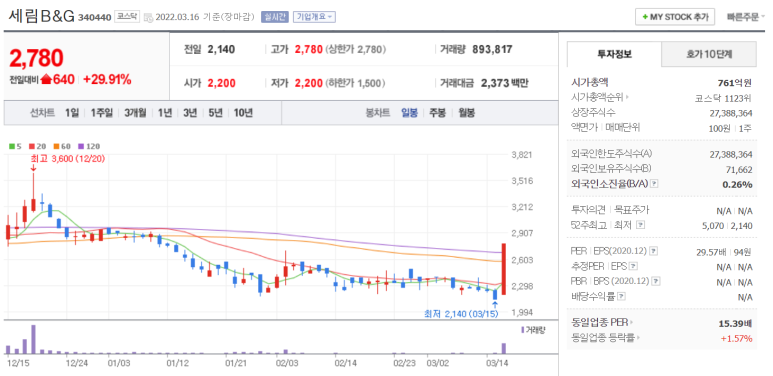Click the tall red candlestick at 03/16
The width and height of the screenshot is (773, 376).
click(503, 269)
